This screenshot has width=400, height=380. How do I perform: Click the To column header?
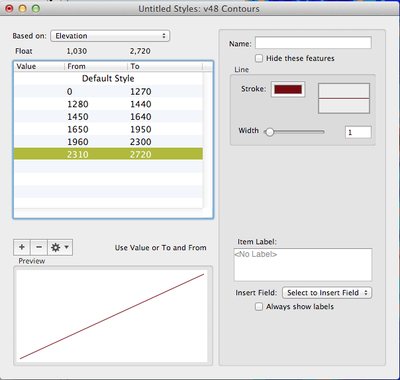[x=165, y=66]
